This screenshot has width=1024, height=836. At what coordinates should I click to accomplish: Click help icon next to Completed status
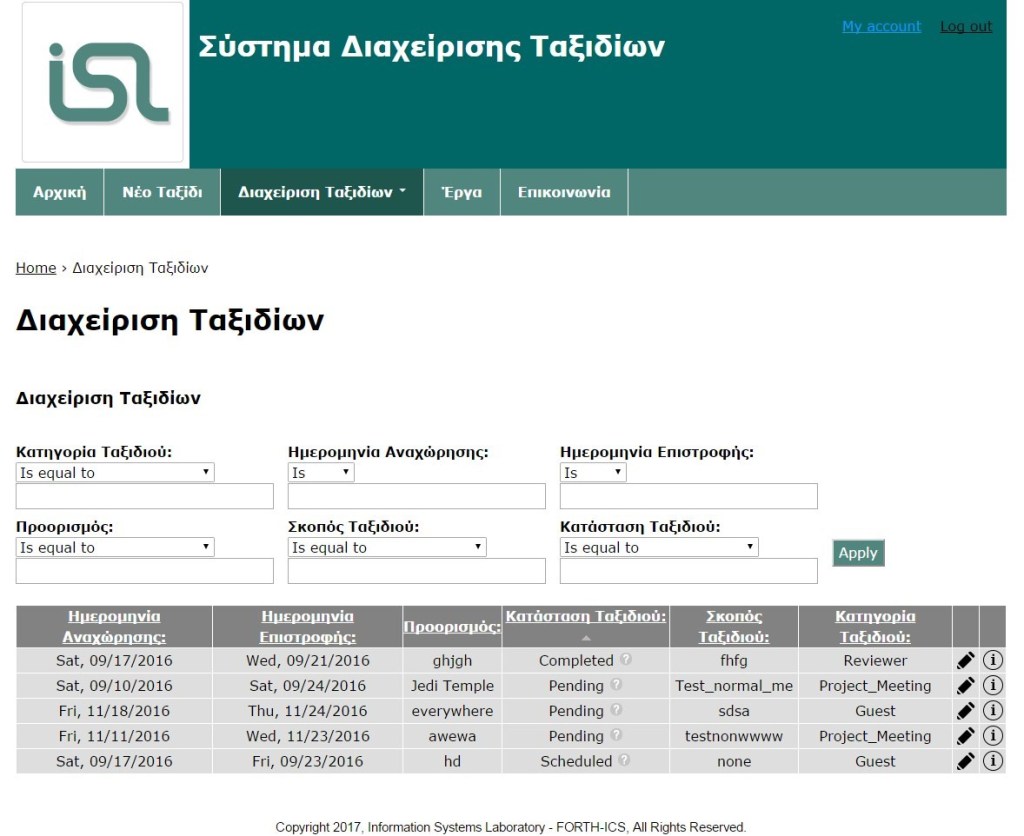[x=625, y=660]
